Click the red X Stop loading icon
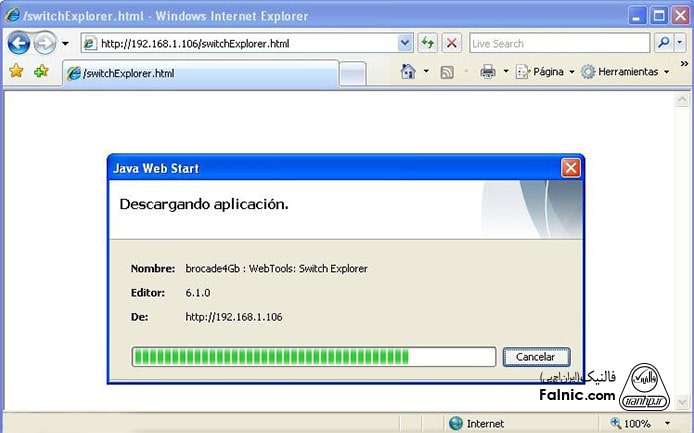 pyautogui.click(x=452, y=44)
